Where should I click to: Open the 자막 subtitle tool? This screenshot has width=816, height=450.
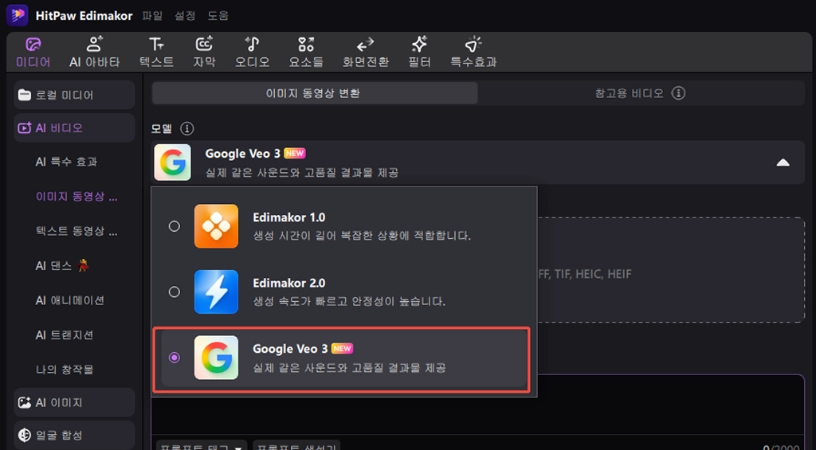pos(204,53)
